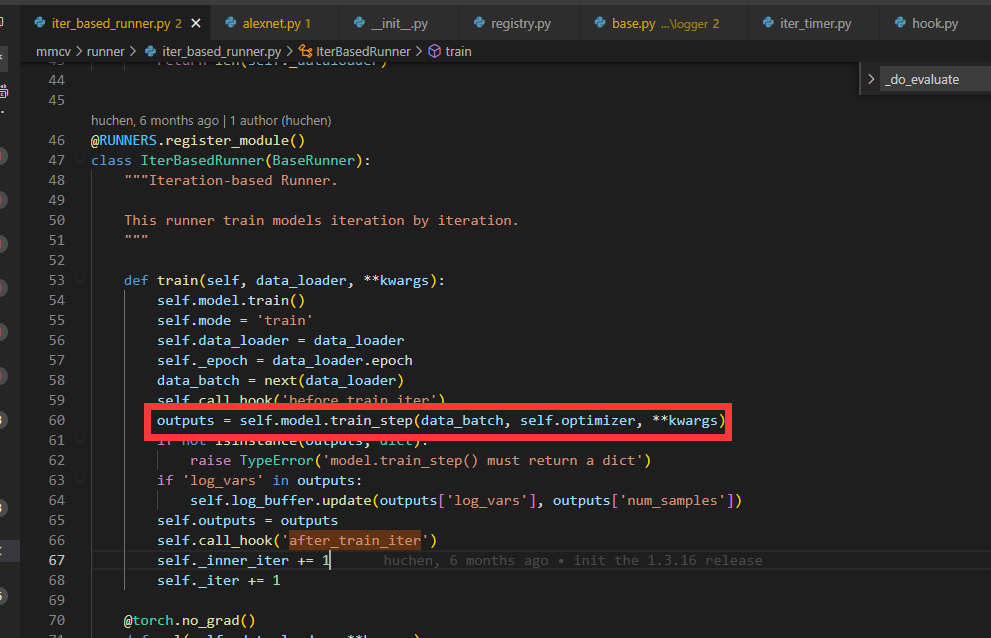Viewport: 991px width, 638px height.
Task: Click the Python icon in breadcrumb file
Action: coord(150,51)
